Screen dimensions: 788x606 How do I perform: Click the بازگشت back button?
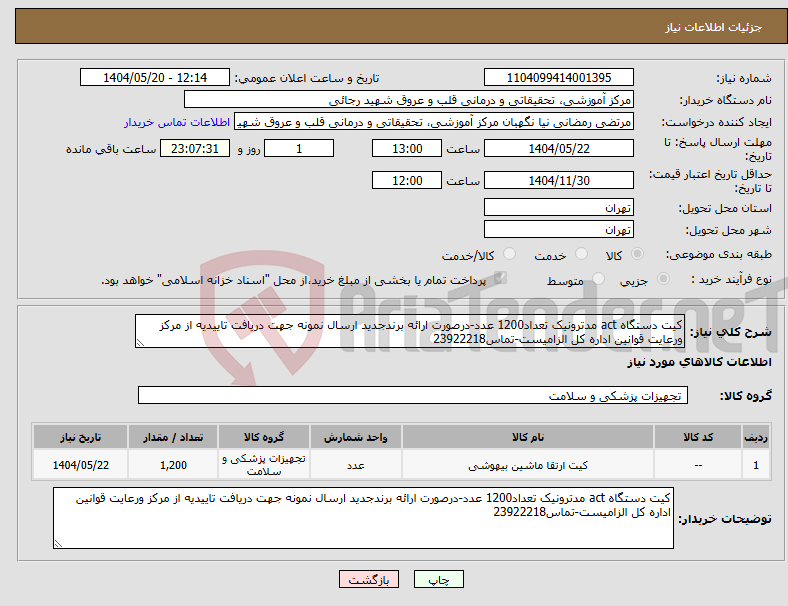pyautogui.click(x=369, y=579)
